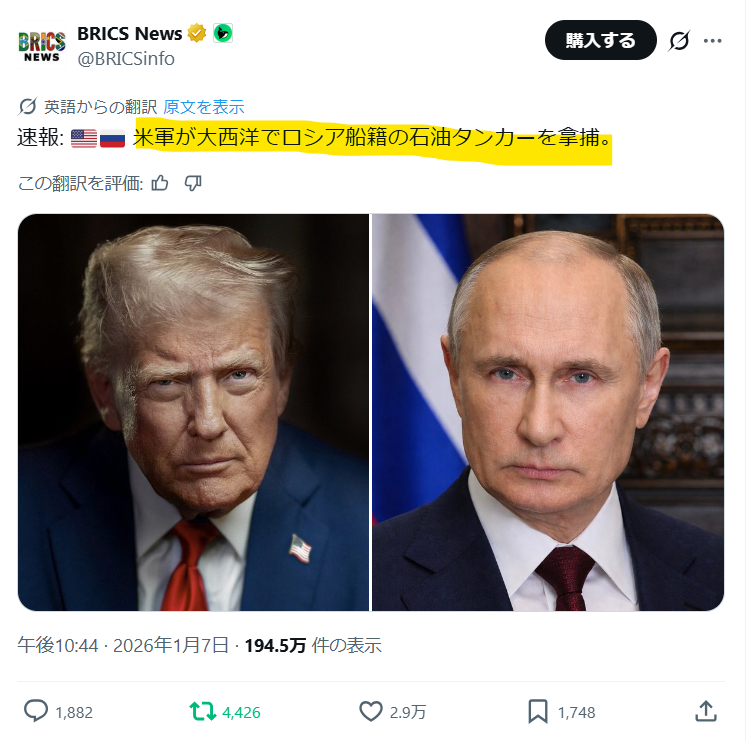Viewport: 746px width, 741px height.
Task: Open the three-dot more options menu
Action: pyautogui.click(x=712, y=41)
